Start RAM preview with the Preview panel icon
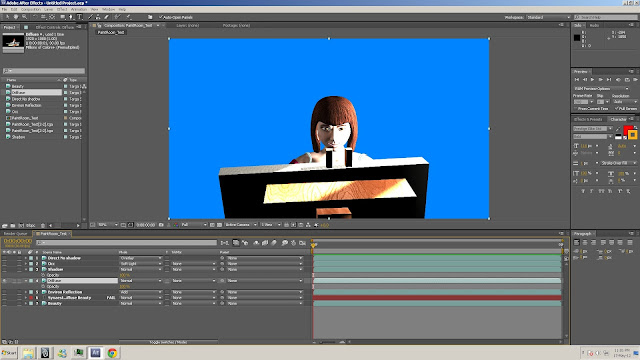 pyautogui.click(x=635, y=80)
